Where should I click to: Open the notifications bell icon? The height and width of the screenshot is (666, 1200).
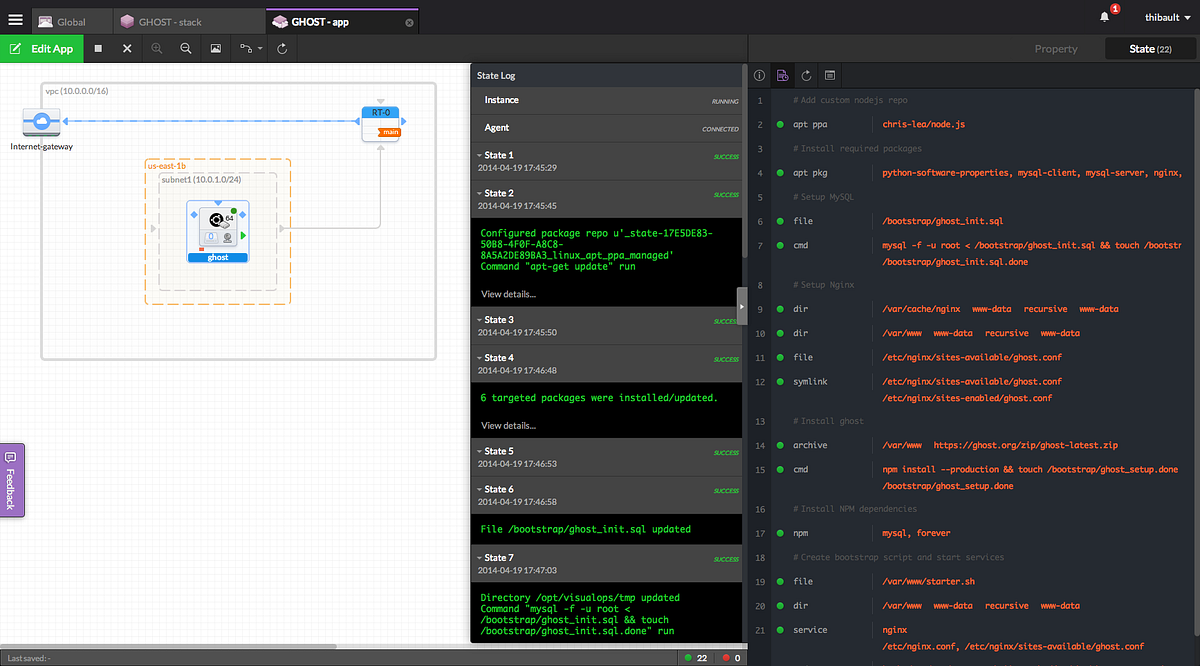(x=1105, y=17)
